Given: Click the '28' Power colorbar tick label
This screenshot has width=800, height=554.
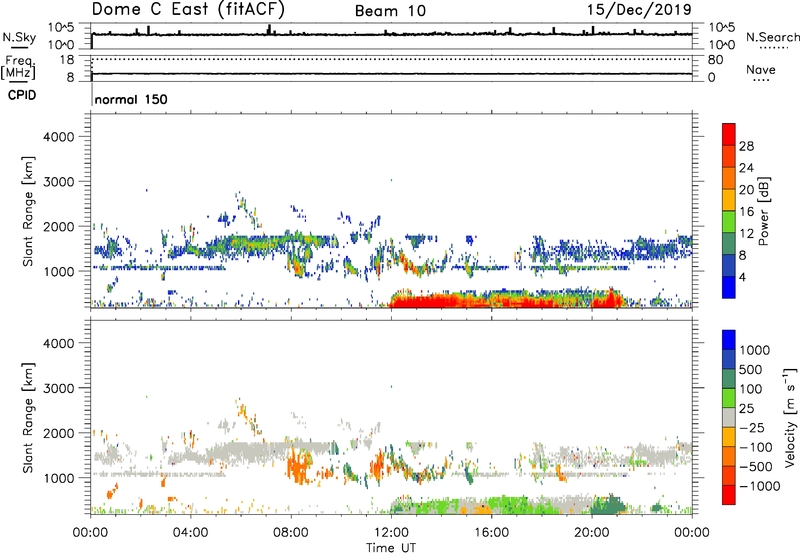Looking at the screenshot, I should [x=746, y=146].
